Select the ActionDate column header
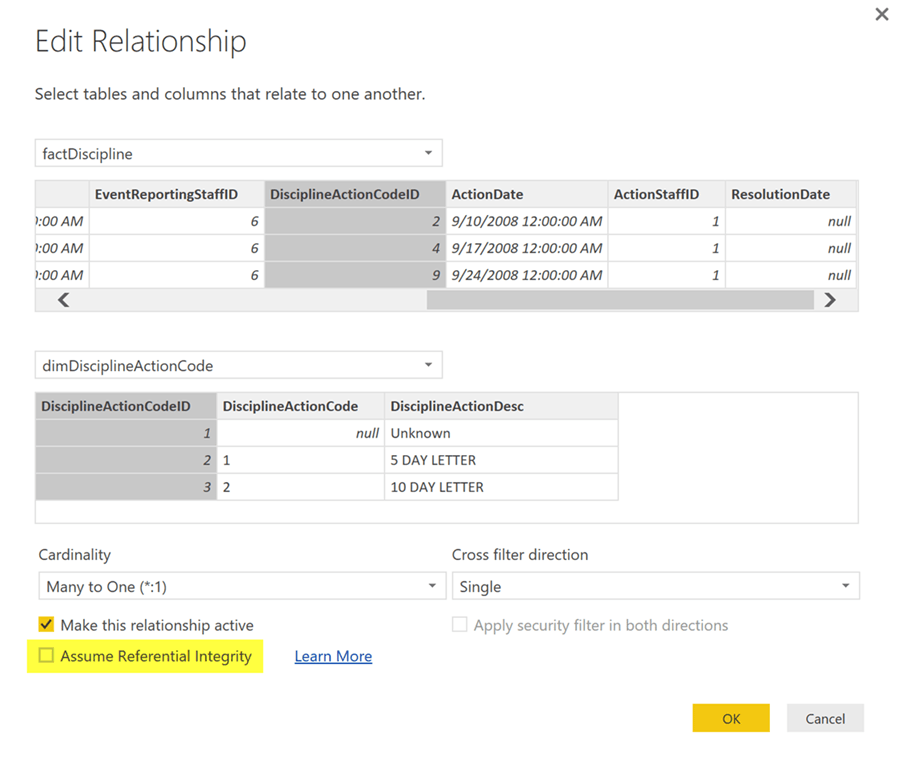 [x=487, y=194]
